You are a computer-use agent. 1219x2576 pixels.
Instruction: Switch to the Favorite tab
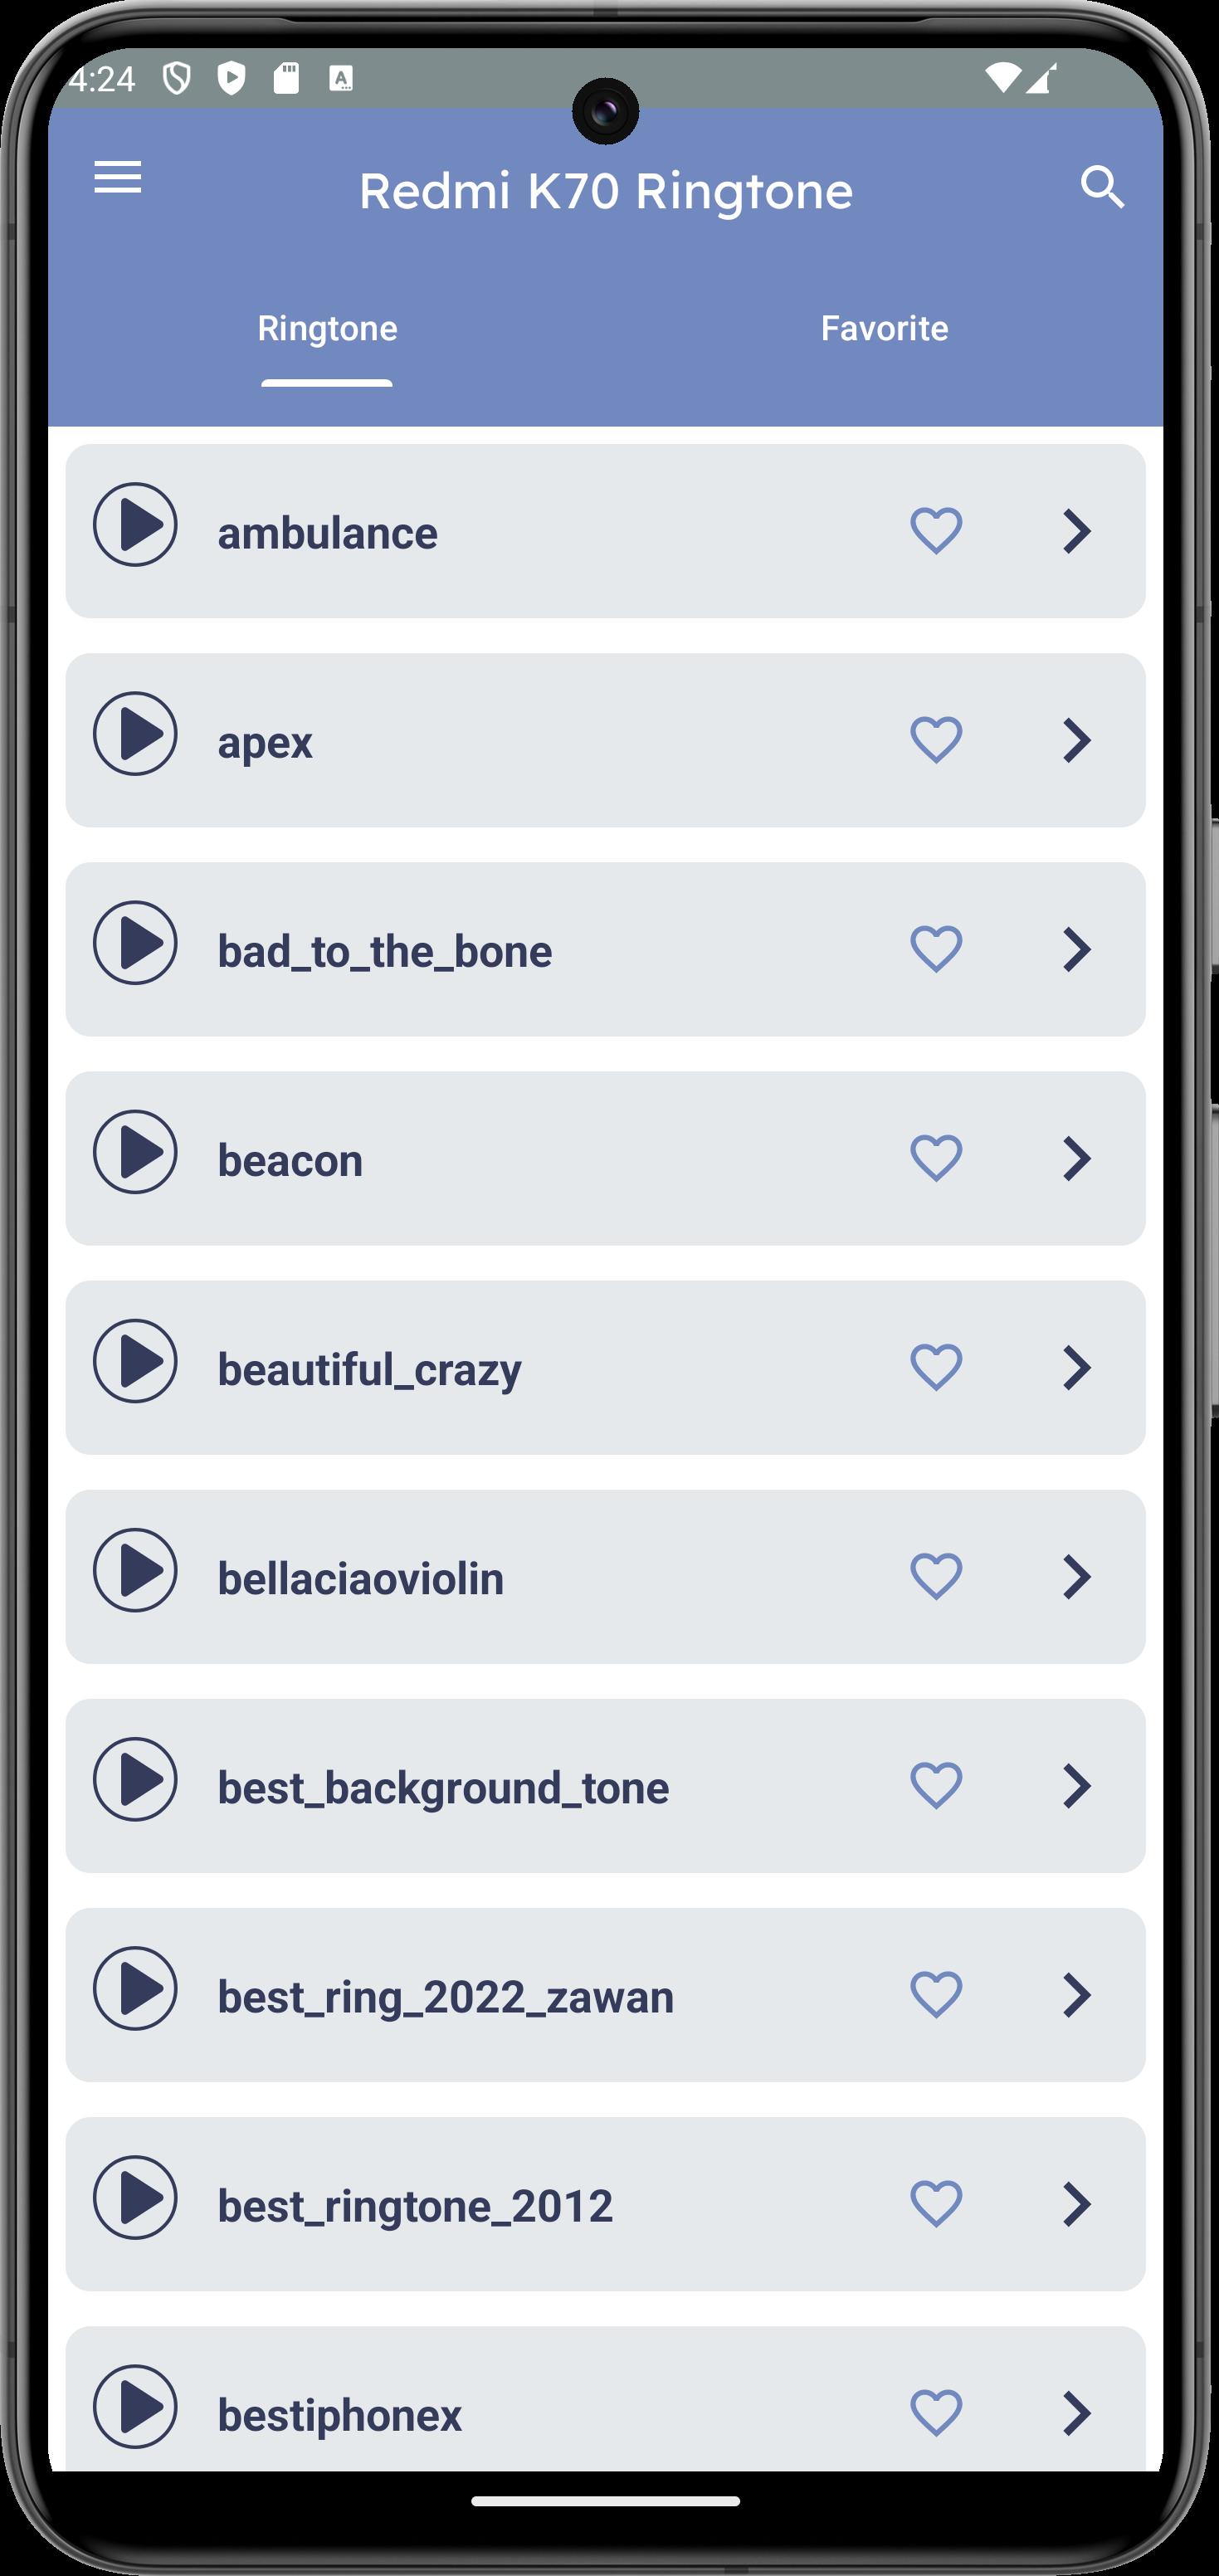pyautogui.click(x=884, y=328)
